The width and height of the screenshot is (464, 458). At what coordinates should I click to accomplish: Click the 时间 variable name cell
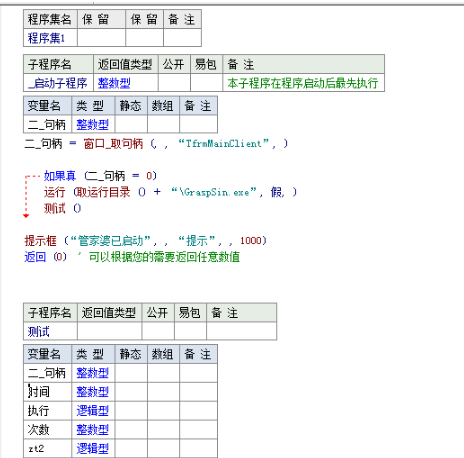click(x=48, y=391)
